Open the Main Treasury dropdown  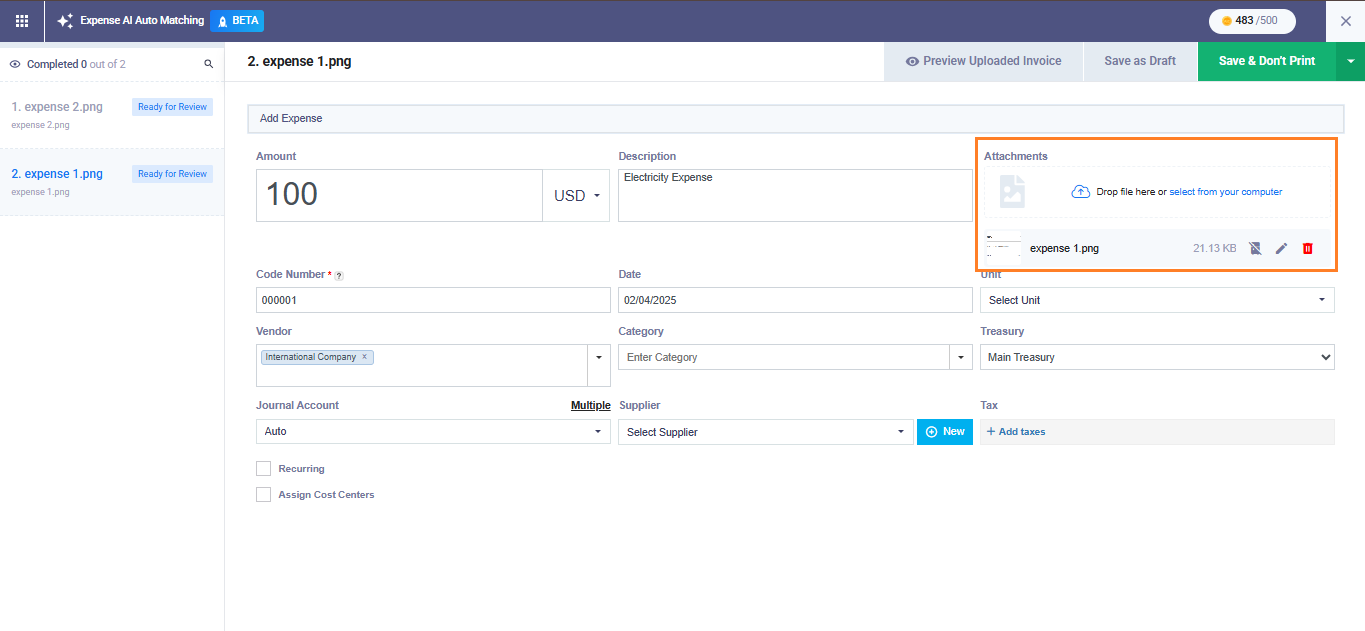(x=1156, y=357)
